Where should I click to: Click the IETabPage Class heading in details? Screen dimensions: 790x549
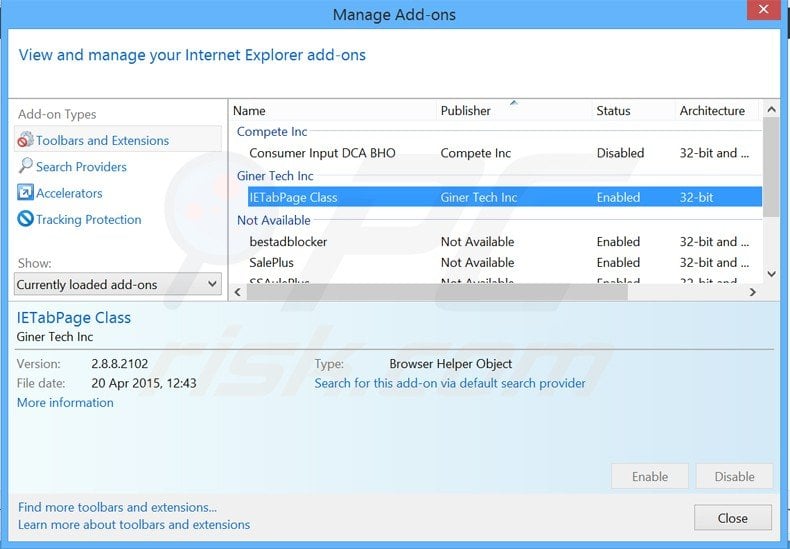[x=74, y=318]
